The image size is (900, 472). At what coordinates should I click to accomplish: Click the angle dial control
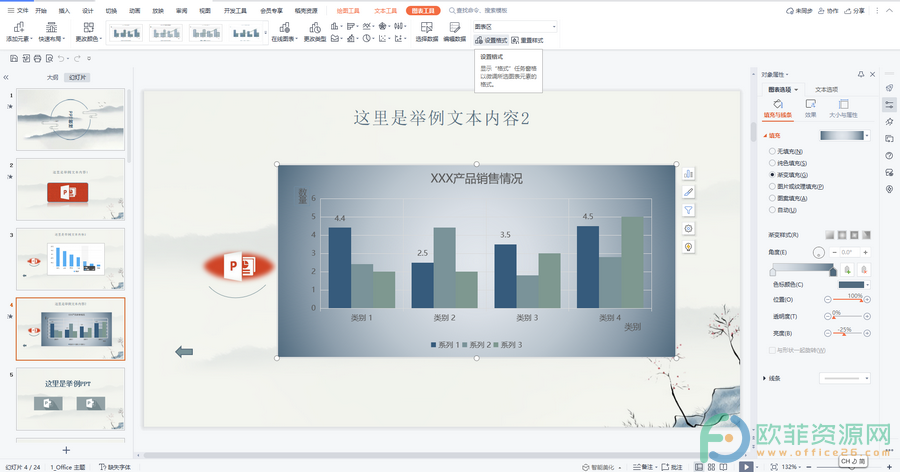(x=818, y=252)
